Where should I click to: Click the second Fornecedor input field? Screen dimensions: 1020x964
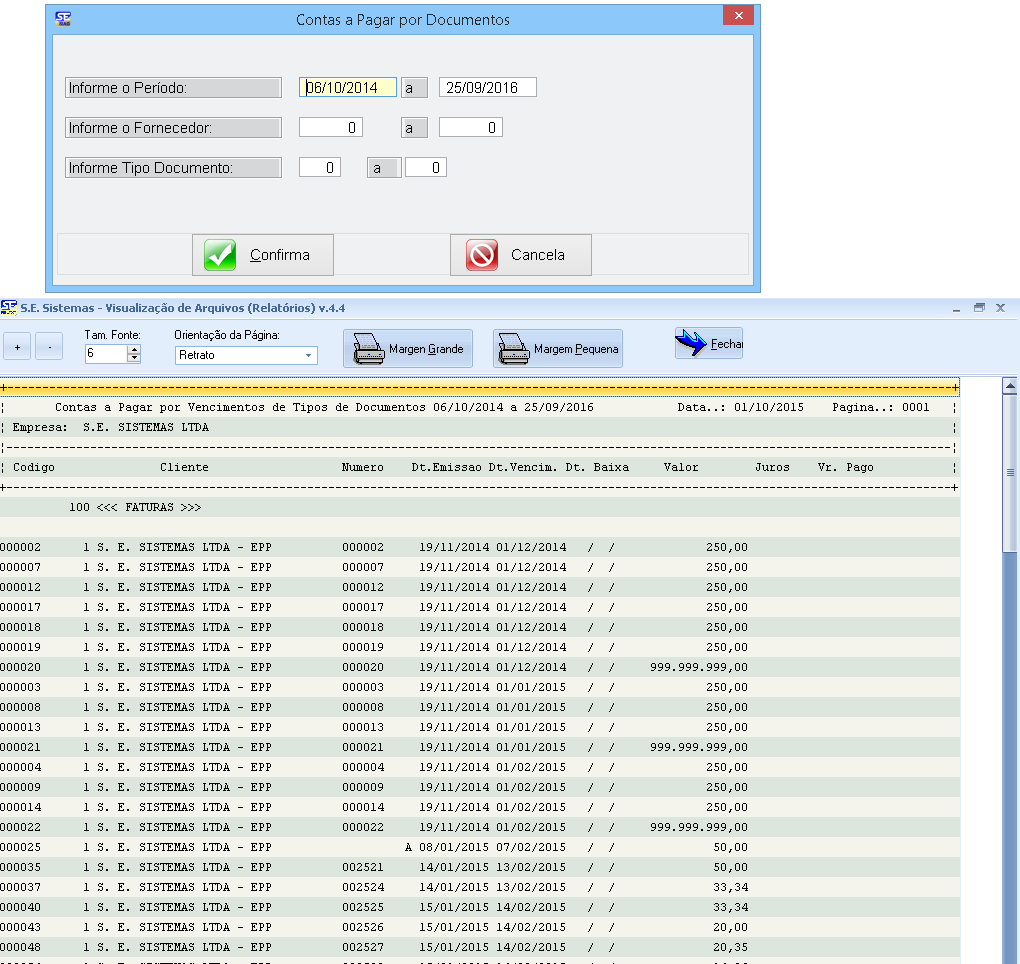point(470,128)
